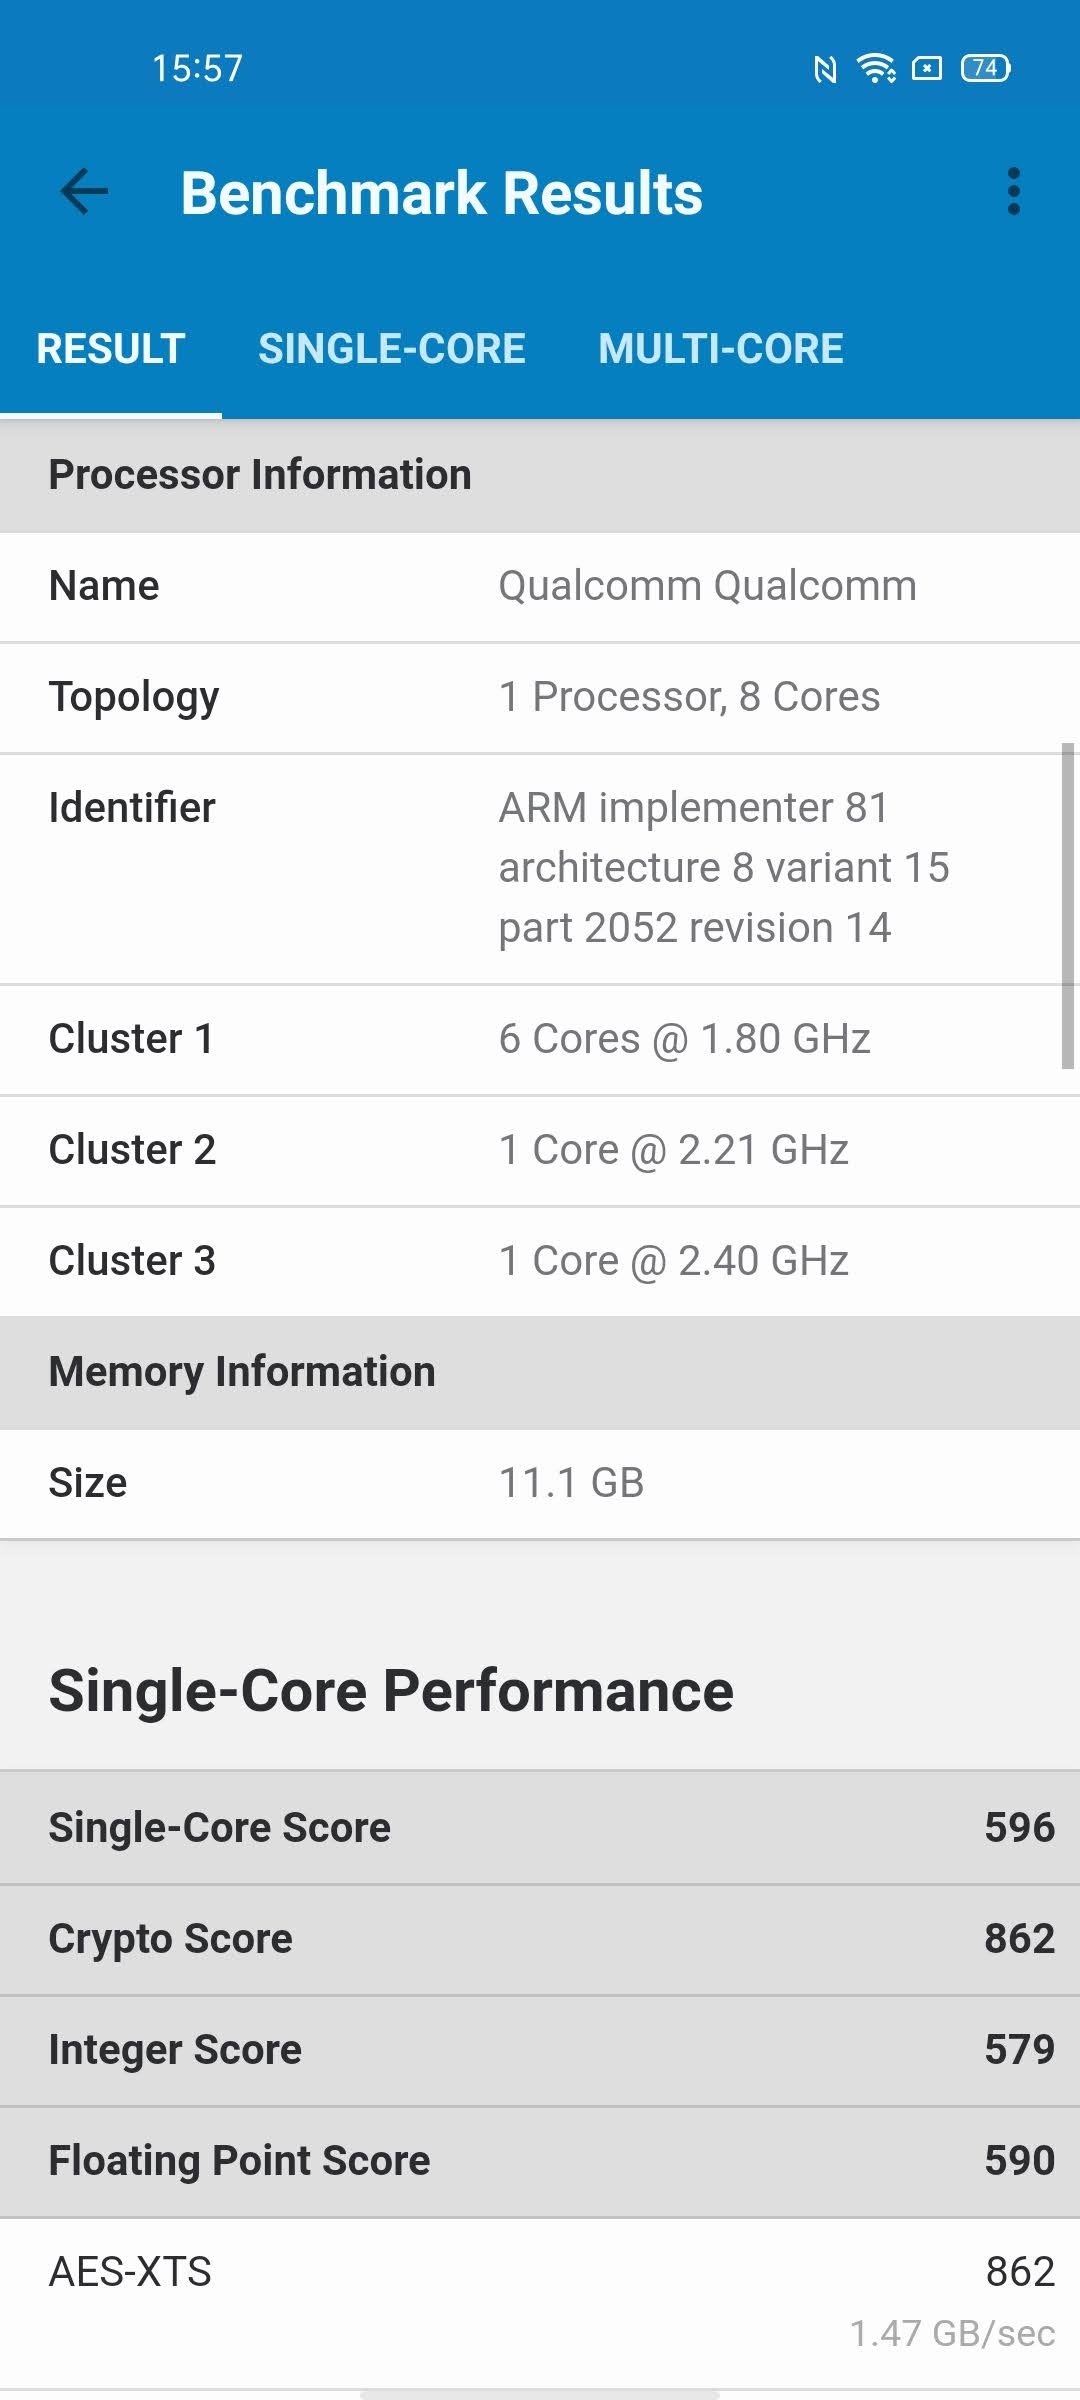Tap the Identifier row

[540, 868]
